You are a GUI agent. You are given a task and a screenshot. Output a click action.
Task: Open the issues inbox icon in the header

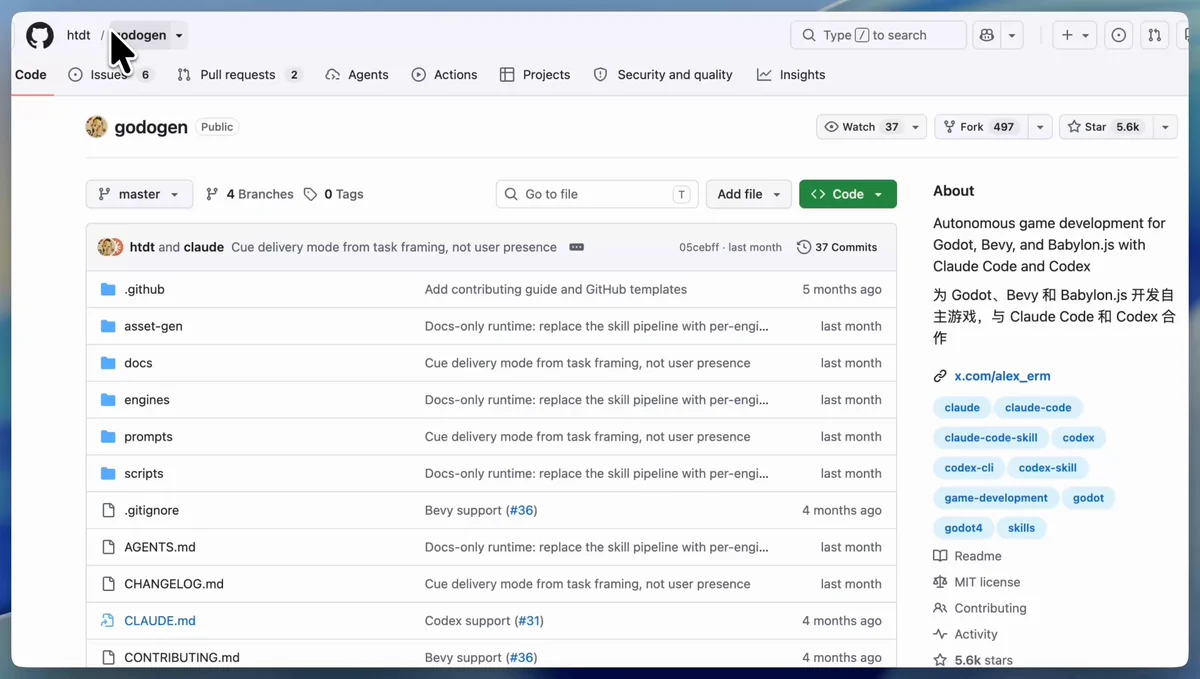point(1119,35)
